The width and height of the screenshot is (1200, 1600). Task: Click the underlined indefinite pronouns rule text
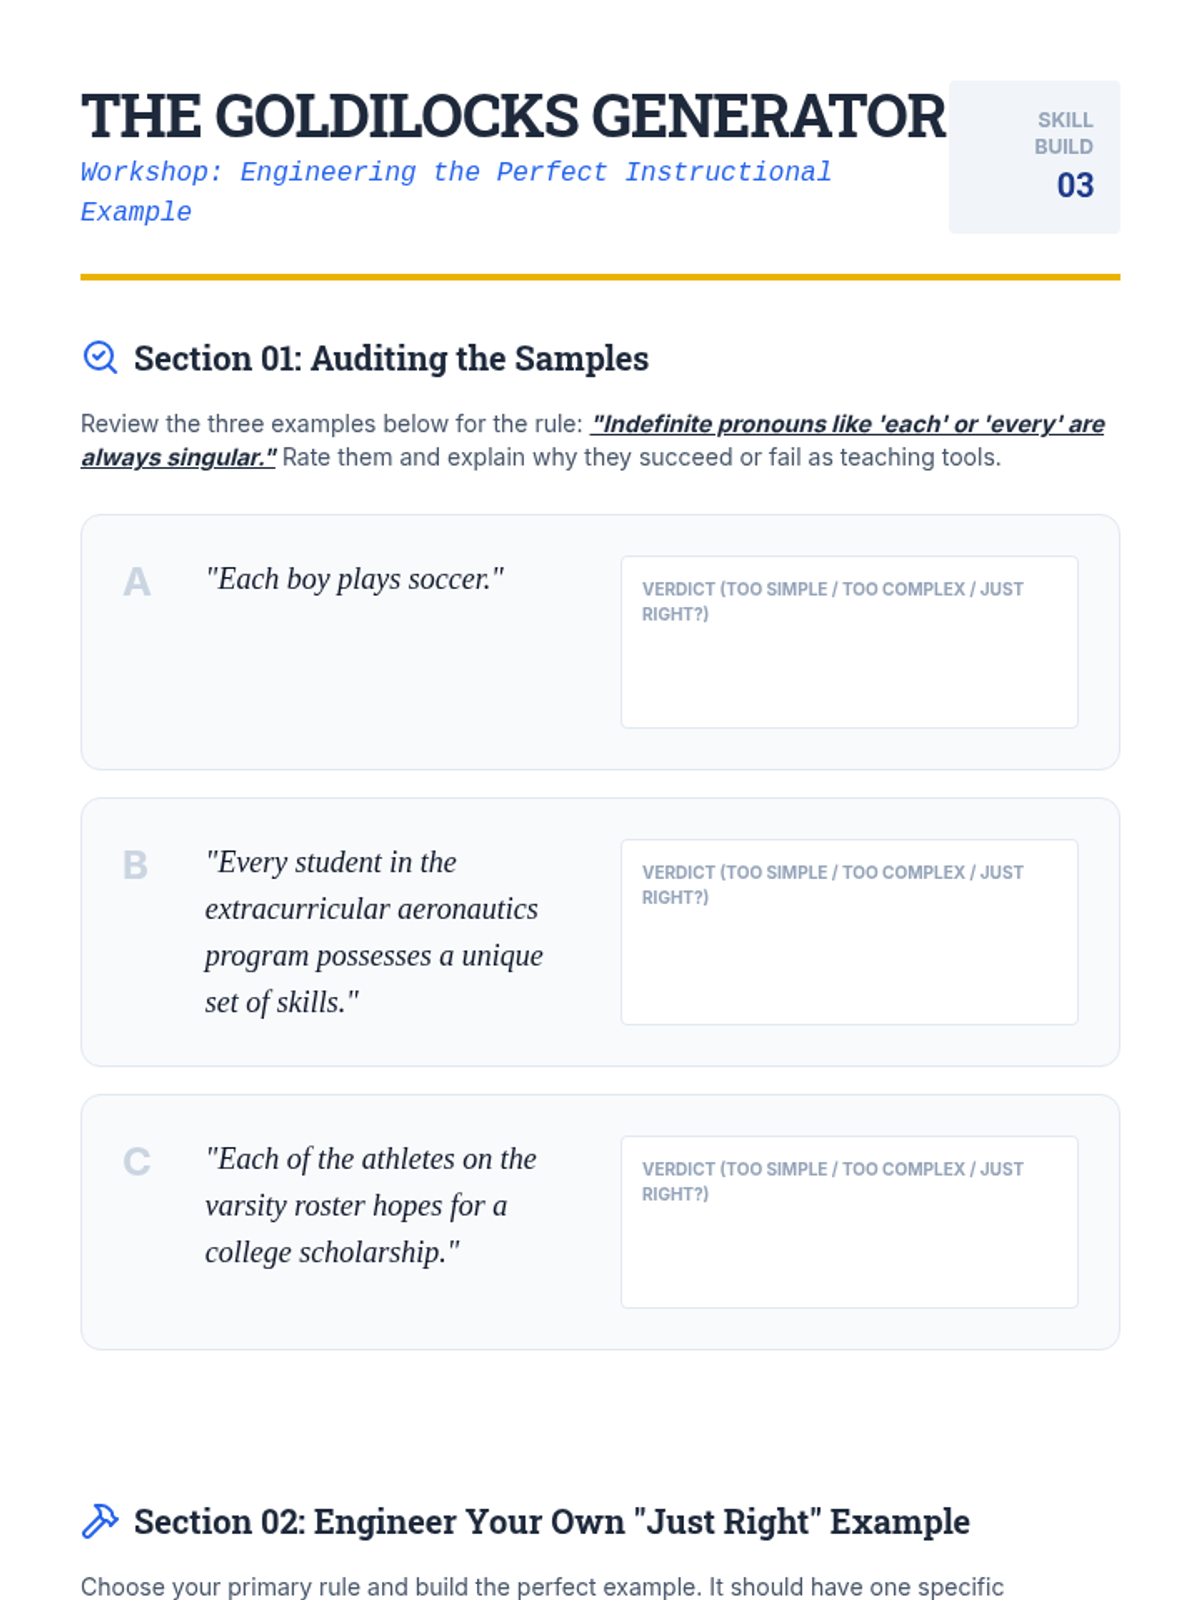pyautogui.click(x=593, y=440)
